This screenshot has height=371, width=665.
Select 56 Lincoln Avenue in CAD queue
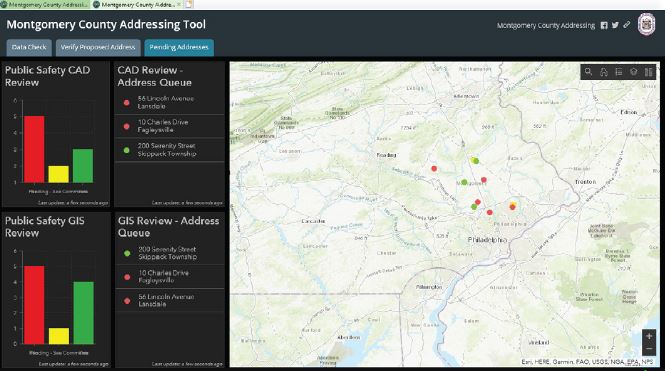[170, 103]
